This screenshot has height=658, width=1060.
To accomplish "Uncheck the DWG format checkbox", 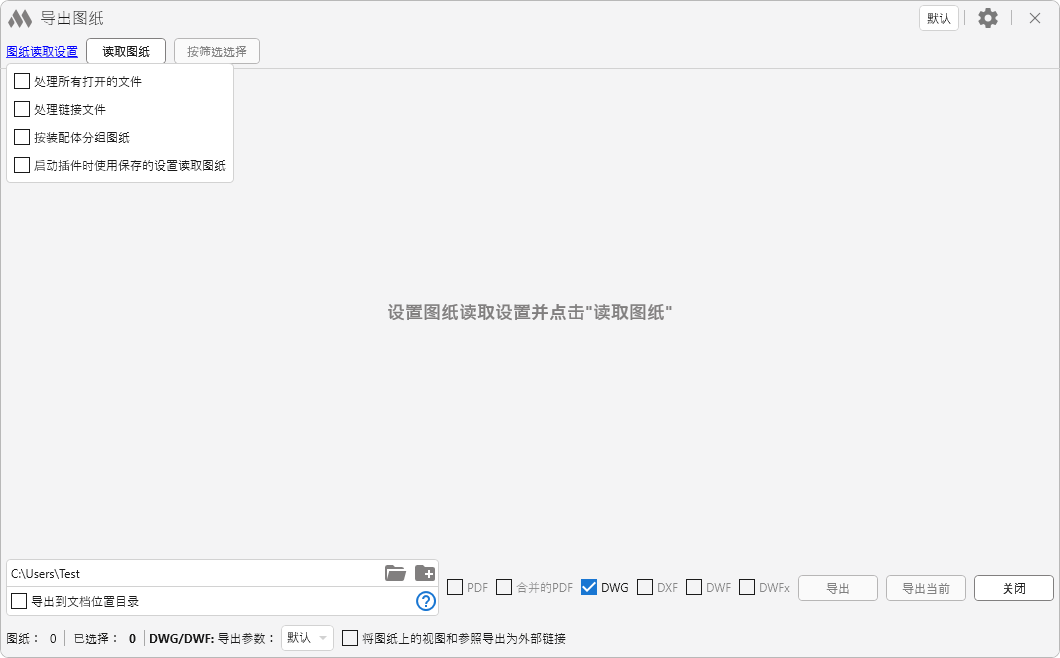I will pos(589,587).
